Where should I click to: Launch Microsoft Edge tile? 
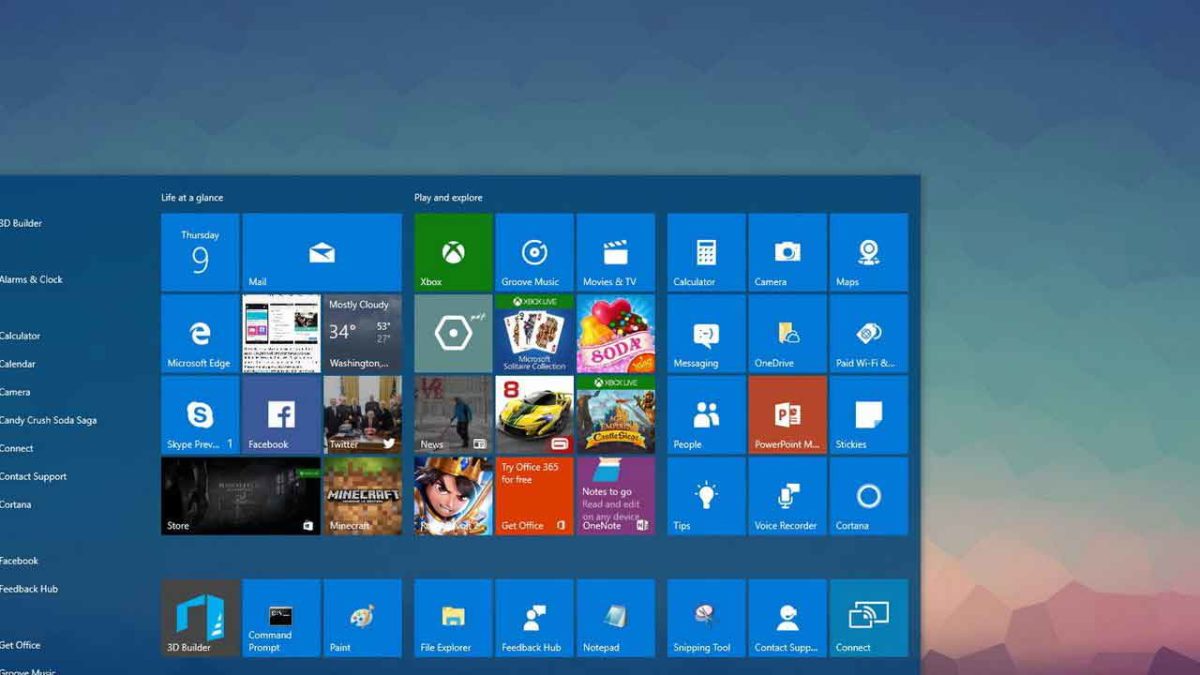200,333
